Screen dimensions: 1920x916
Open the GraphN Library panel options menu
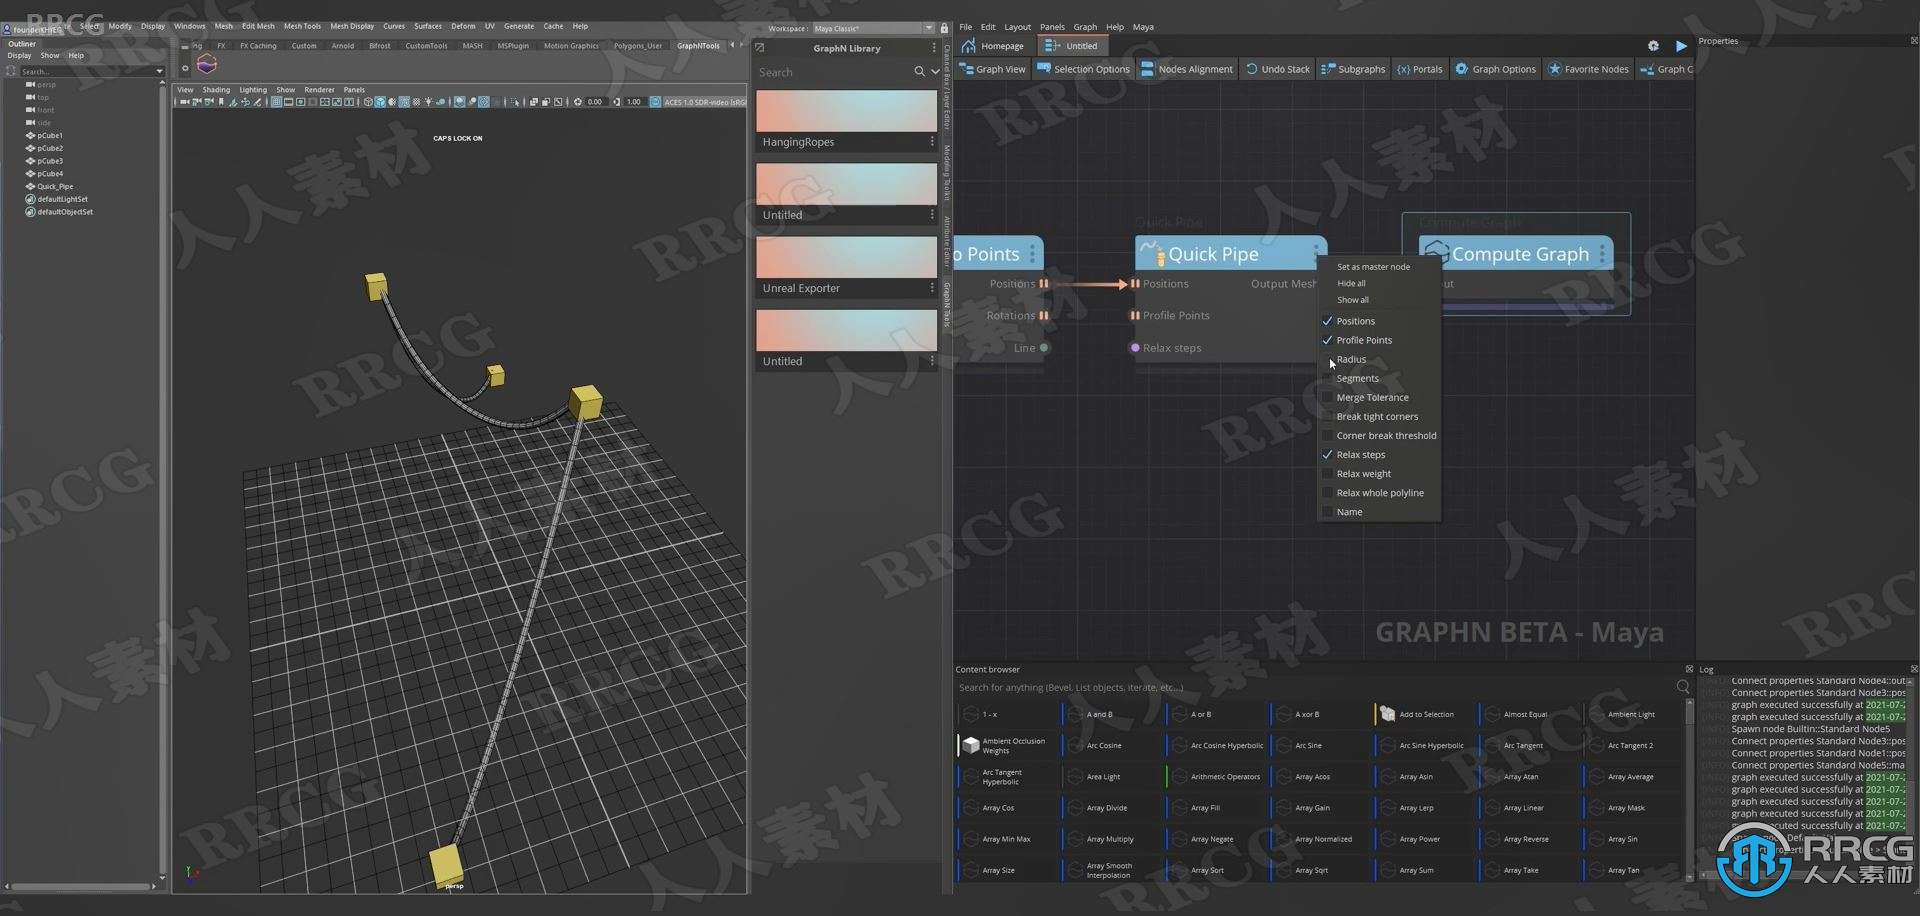point(934,48)
